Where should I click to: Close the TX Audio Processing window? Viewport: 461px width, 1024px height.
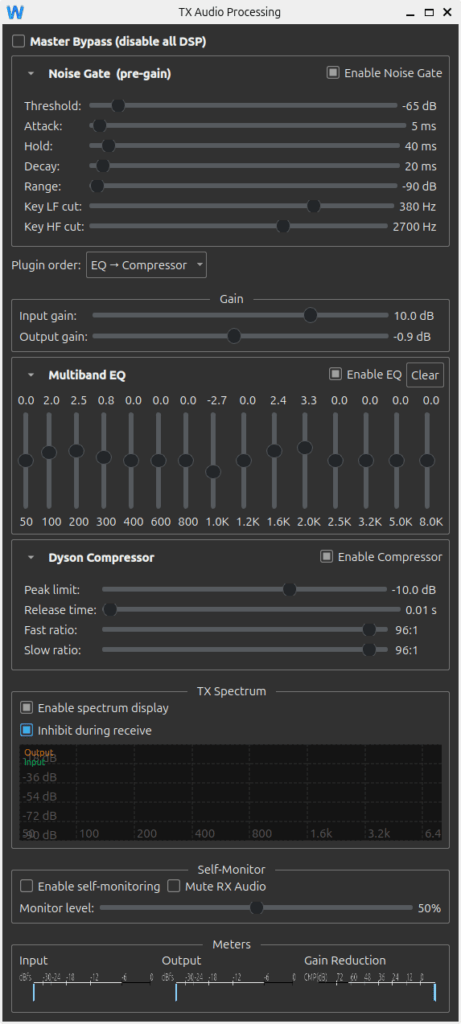[447, 12]
